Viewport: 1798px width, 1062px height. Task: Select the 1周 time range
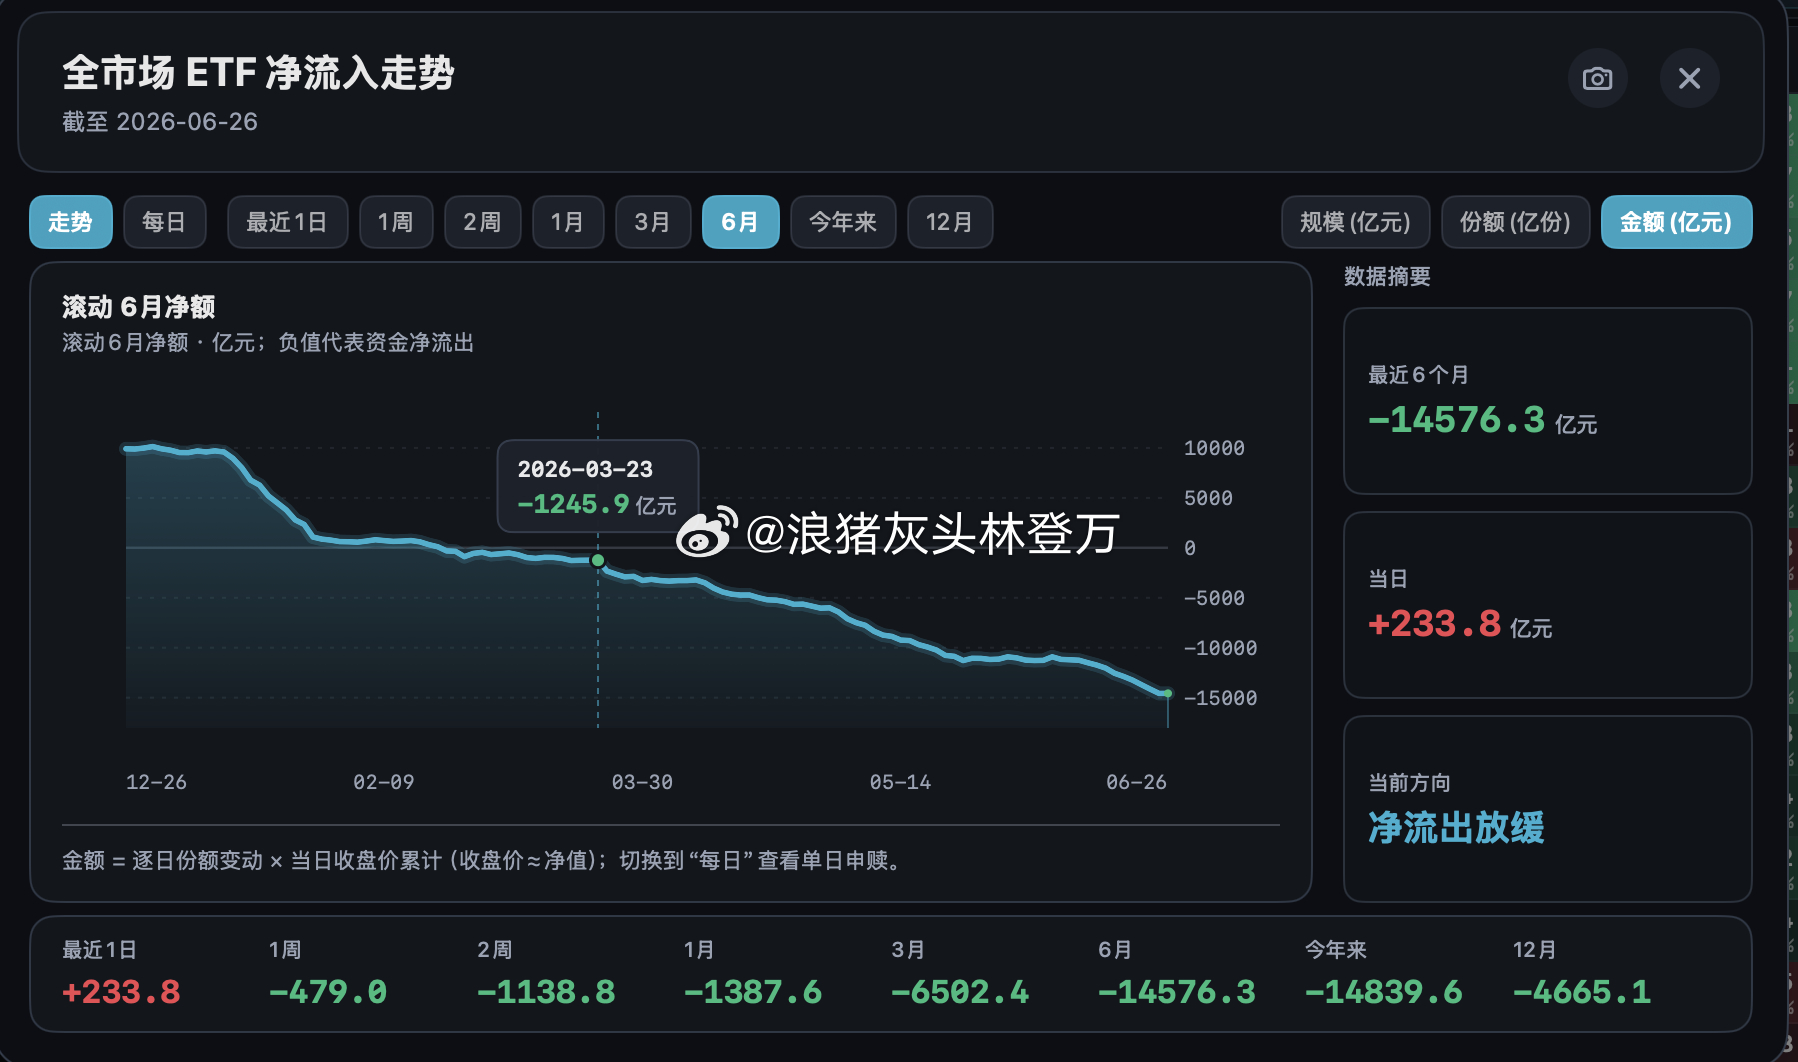[x=396, y=222]
